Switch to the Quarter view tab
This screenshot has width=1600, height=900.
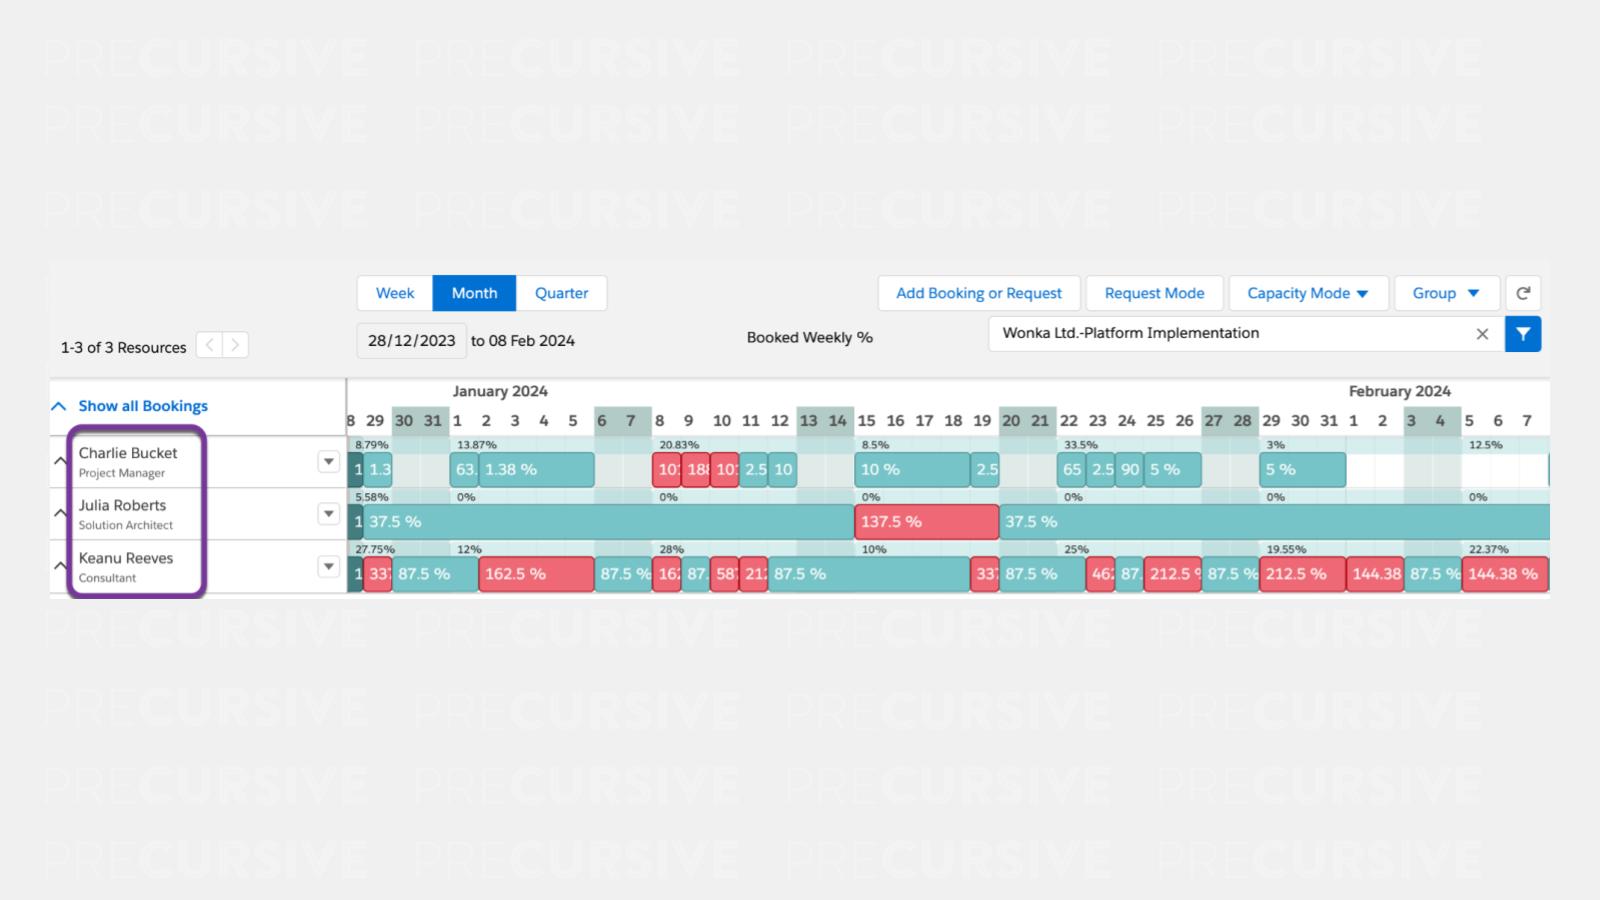561,293
